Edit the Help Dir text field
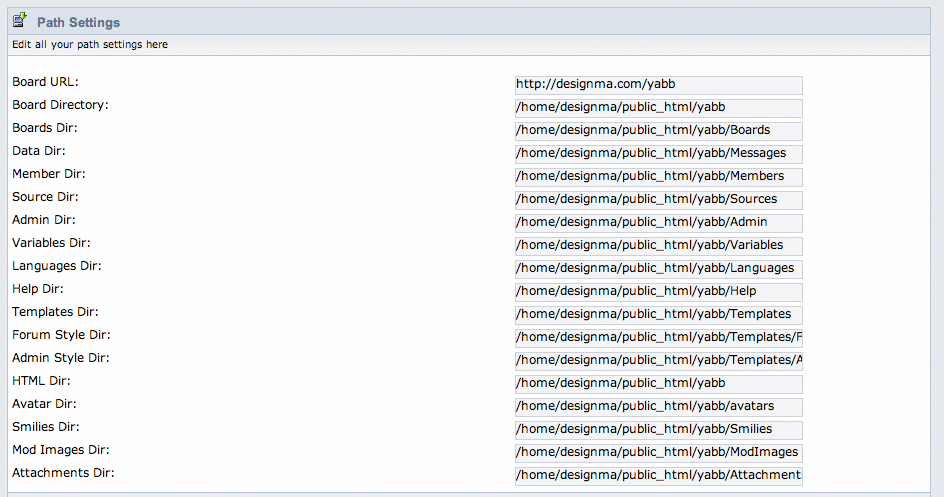This screenshot has width=944, height=497. 658,292
